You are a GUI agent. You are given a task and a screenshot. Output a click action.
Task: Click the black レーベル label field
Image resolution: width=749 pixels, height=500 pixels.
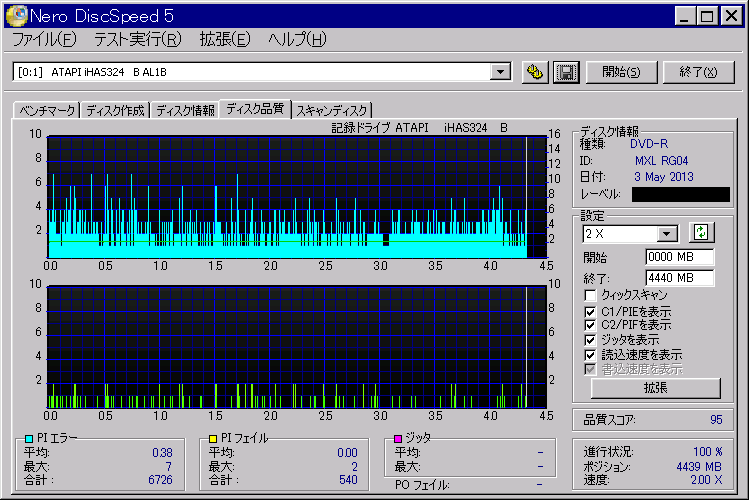tap(681, 194)
